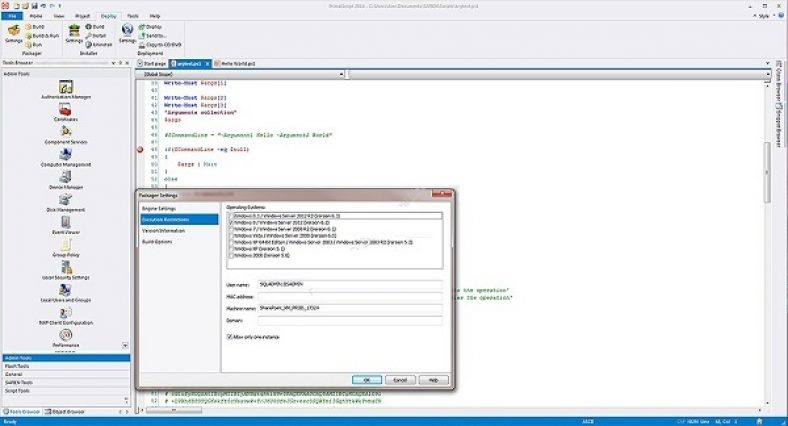Launch the Authorization Manager tool icon

pos(66,89)
